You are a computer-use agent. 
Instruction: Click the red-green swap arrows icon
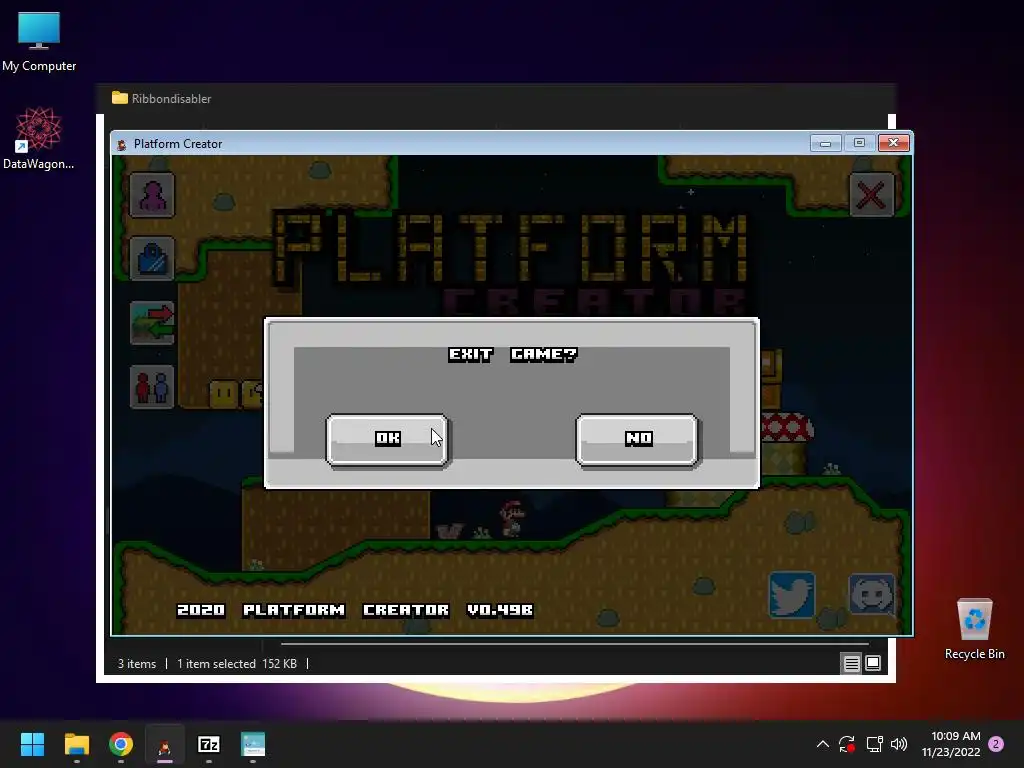tap(152, 323)
